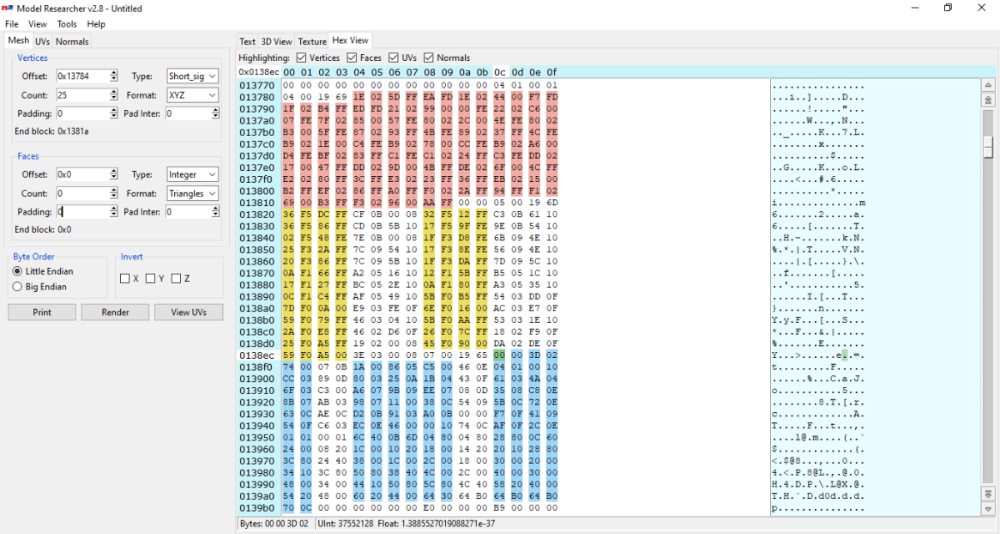Screen dimensions: 1000x534
Task: Open the Tools menu
Action: coord(67,24)
